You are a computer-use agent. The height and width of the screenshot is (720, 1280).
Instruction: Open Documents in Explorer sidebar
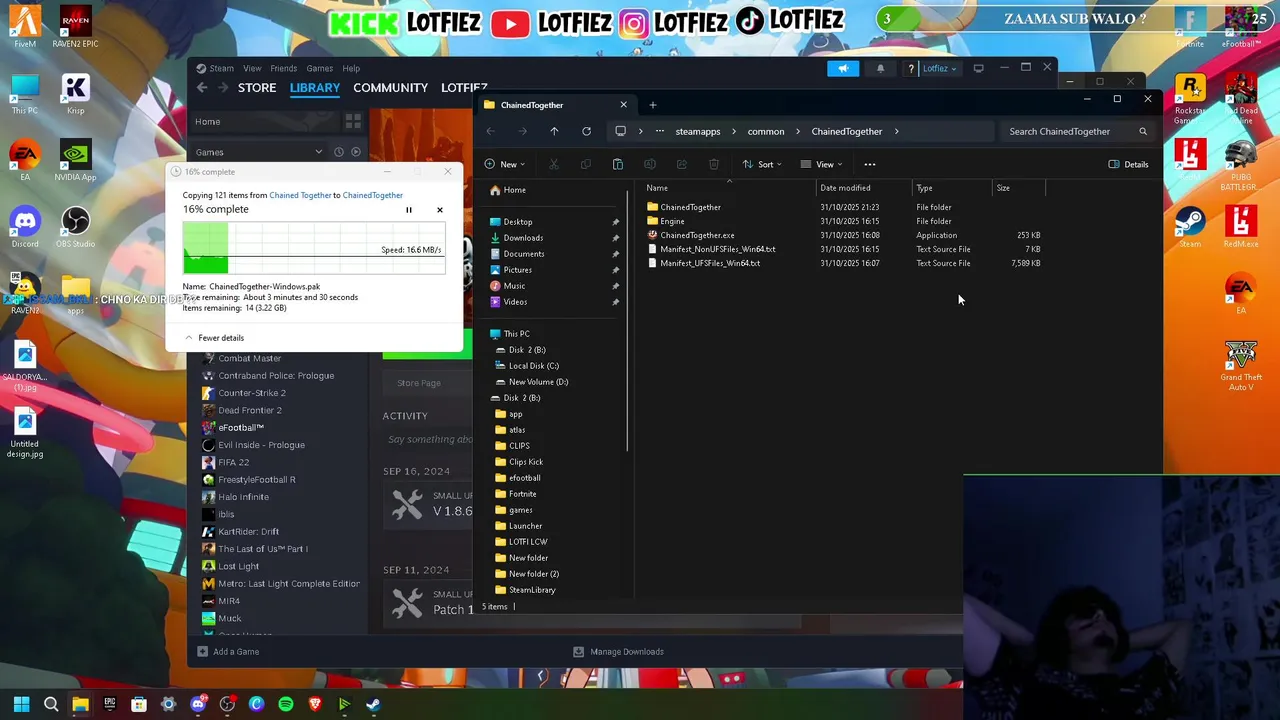tap(524, 254)
